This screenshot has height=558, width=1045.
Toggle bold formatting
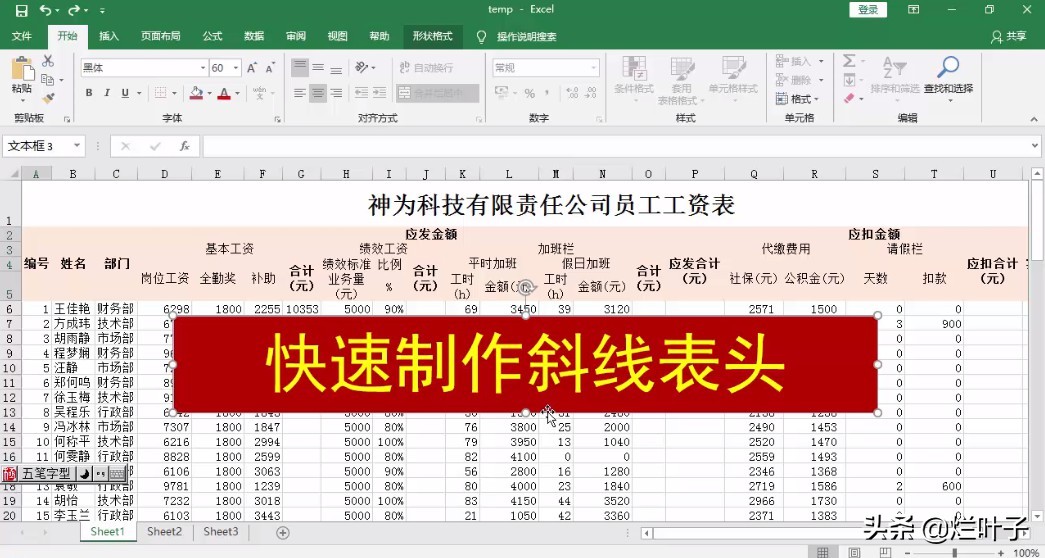89,93
